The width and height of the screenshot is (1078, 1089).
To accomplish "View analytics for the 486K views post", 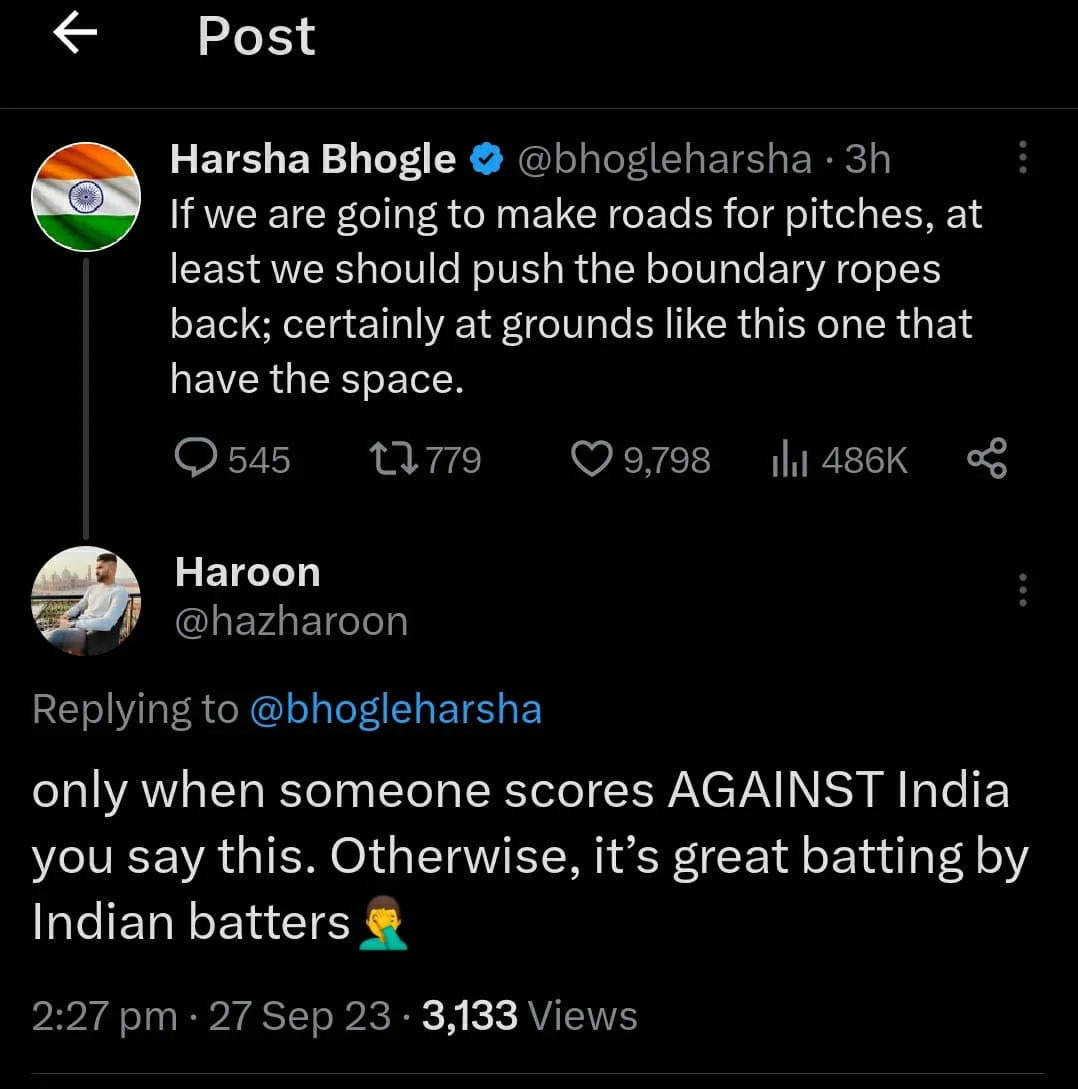I will [839, 459].
